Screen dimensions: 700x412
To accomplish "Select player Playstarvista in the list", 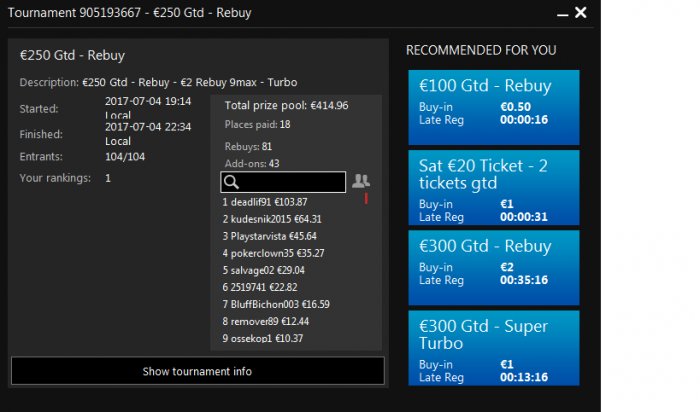I will (267, 236).
